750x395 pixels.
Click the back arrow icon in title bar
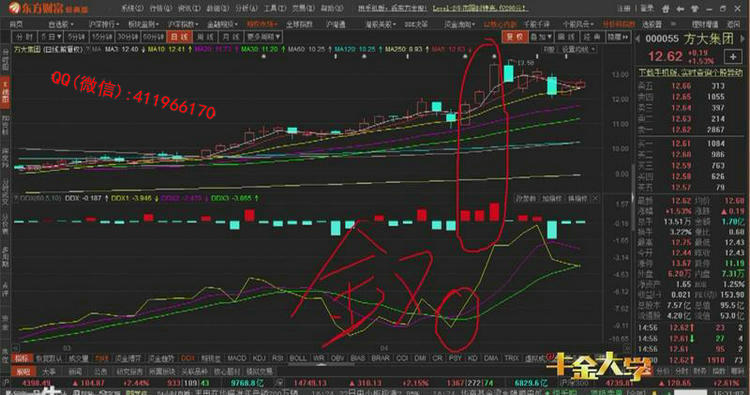point(680,8)
